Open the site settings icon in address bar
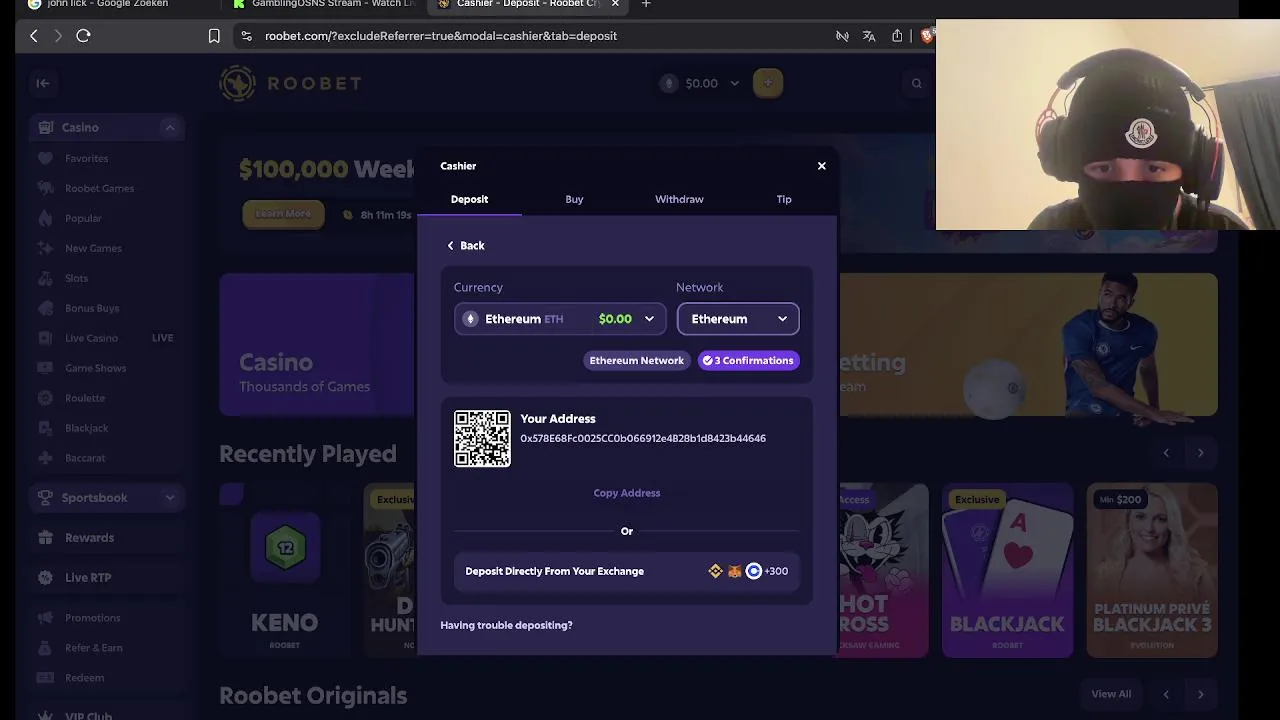The width and height of the screenshot is (1280, 720). (x=246, y=36)
